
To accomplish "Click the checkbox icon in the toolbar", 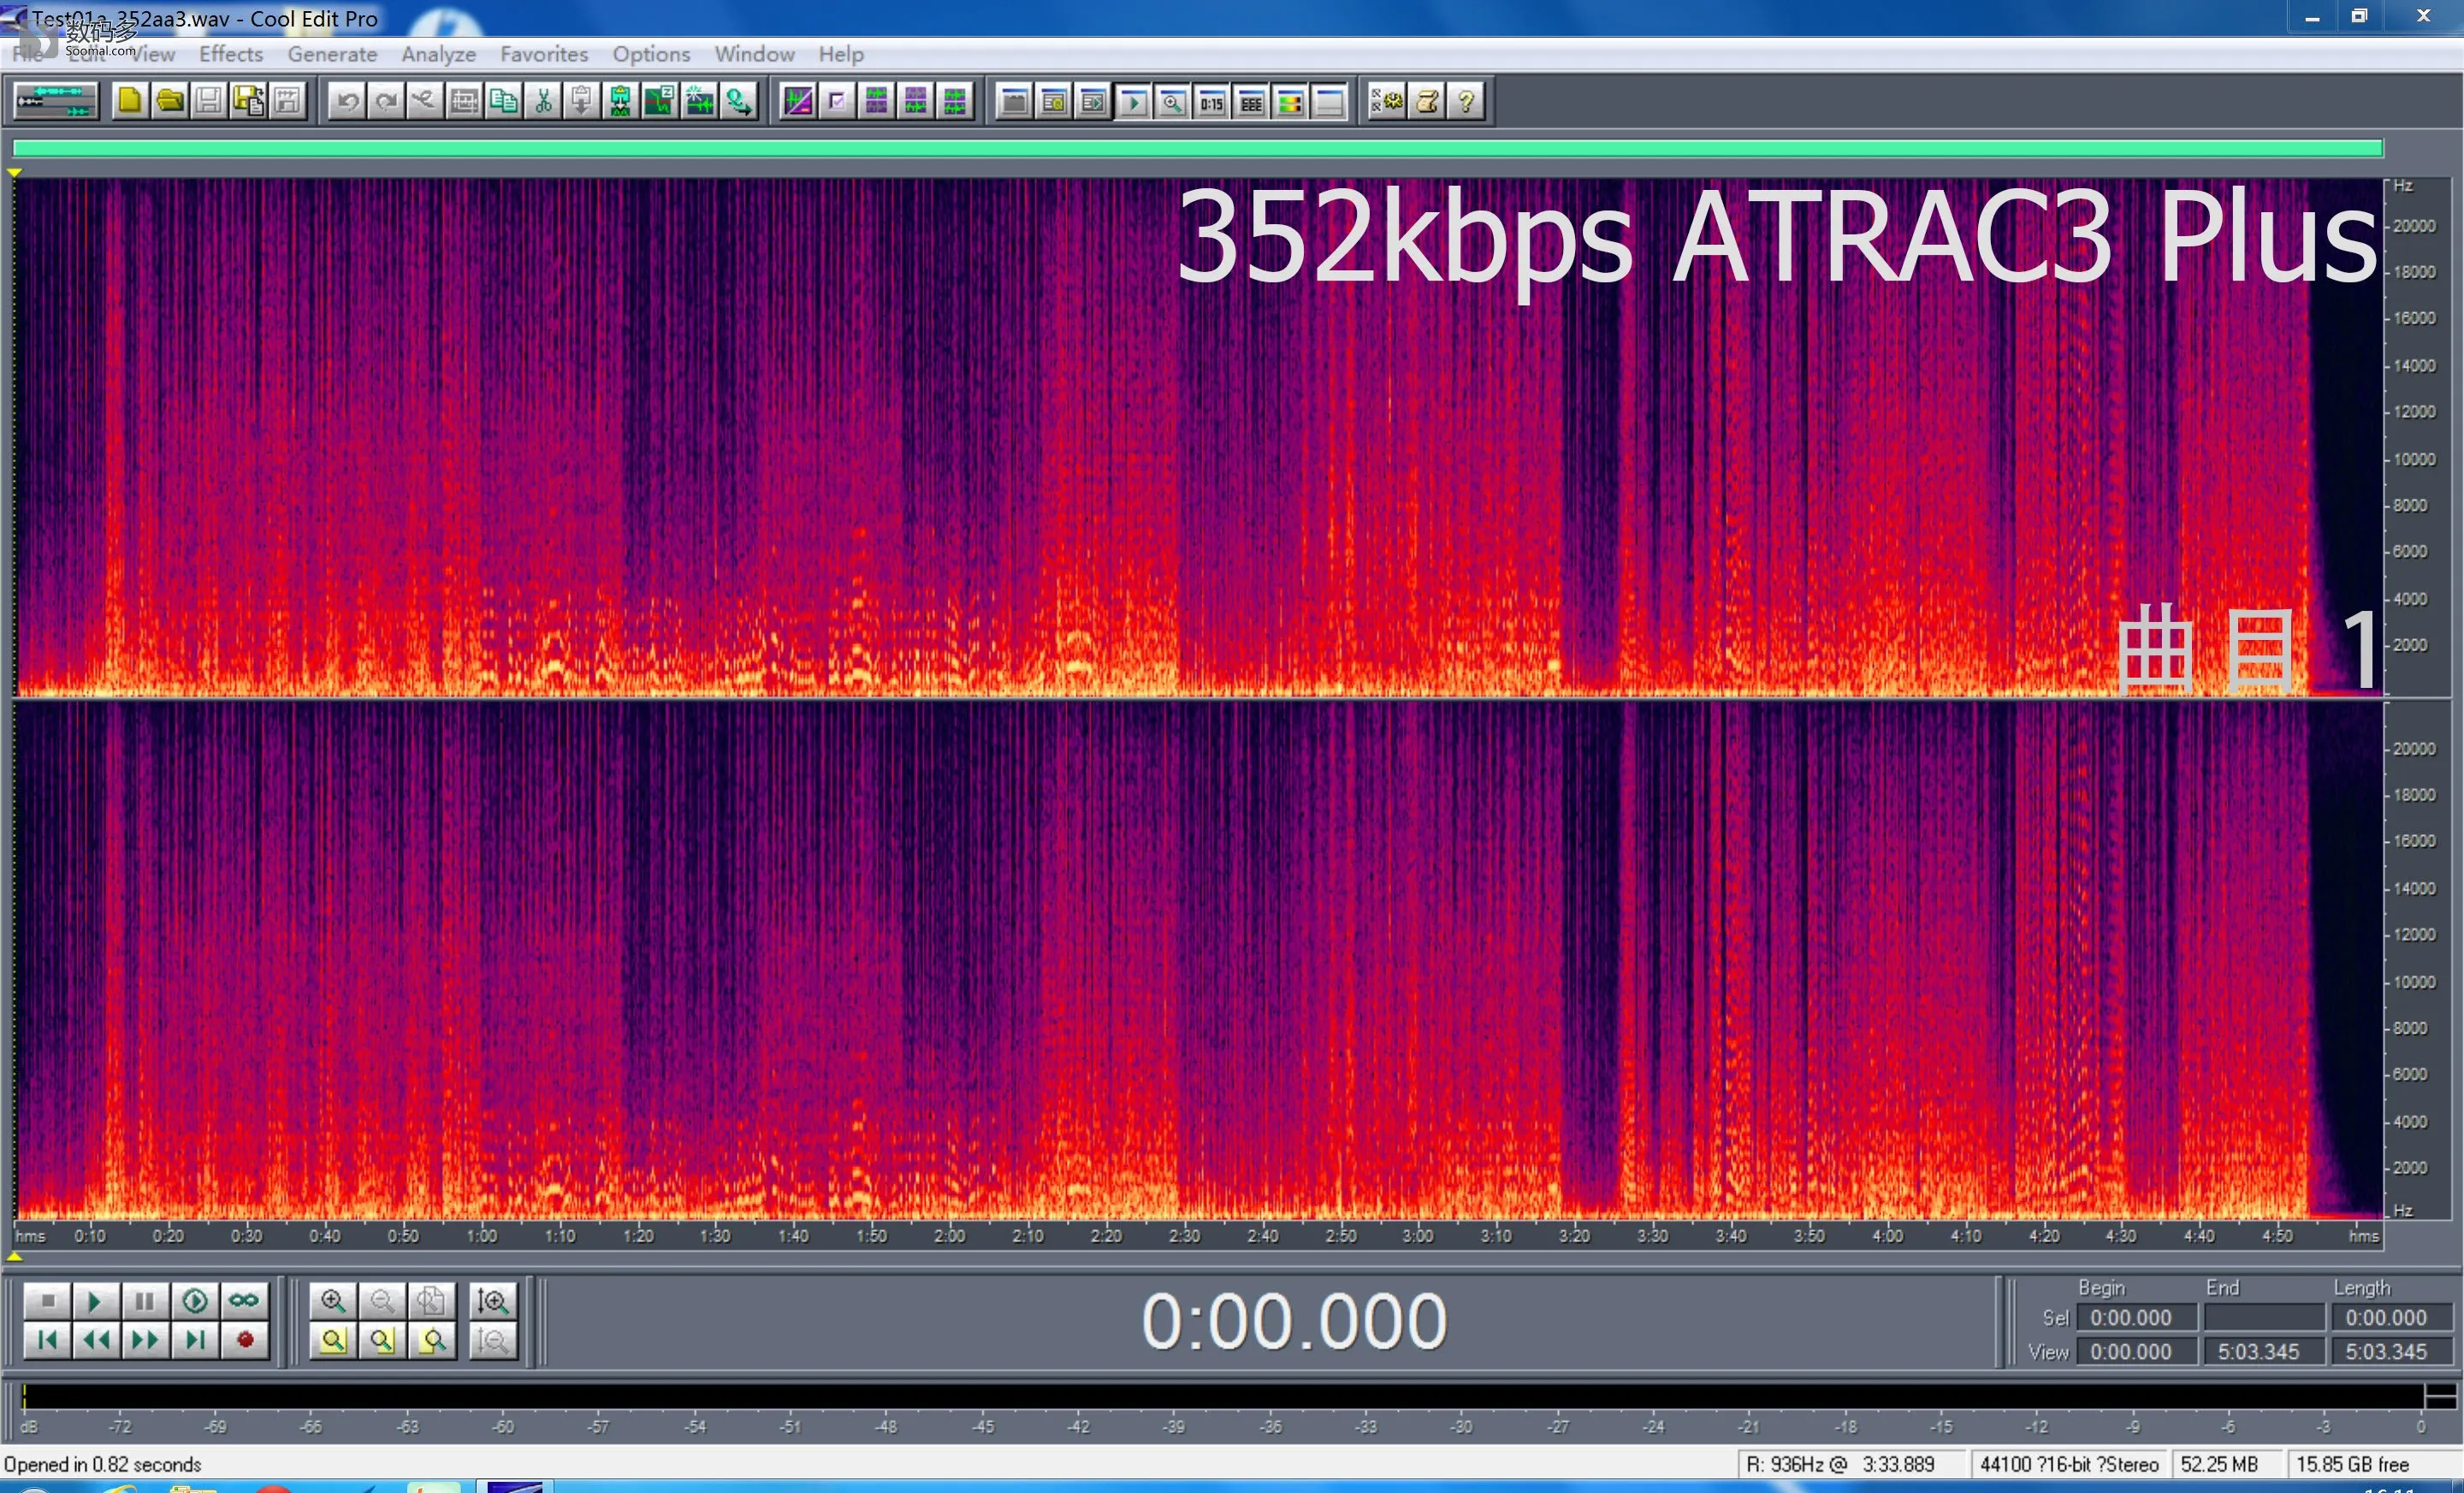I will coord(837,101).
